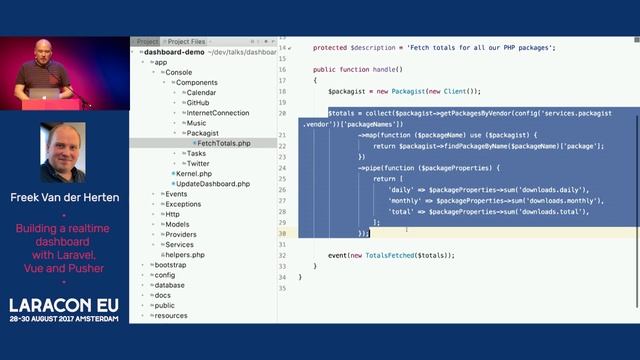
Task: Click the handle function name on line 16
Action: pos(384,69)
